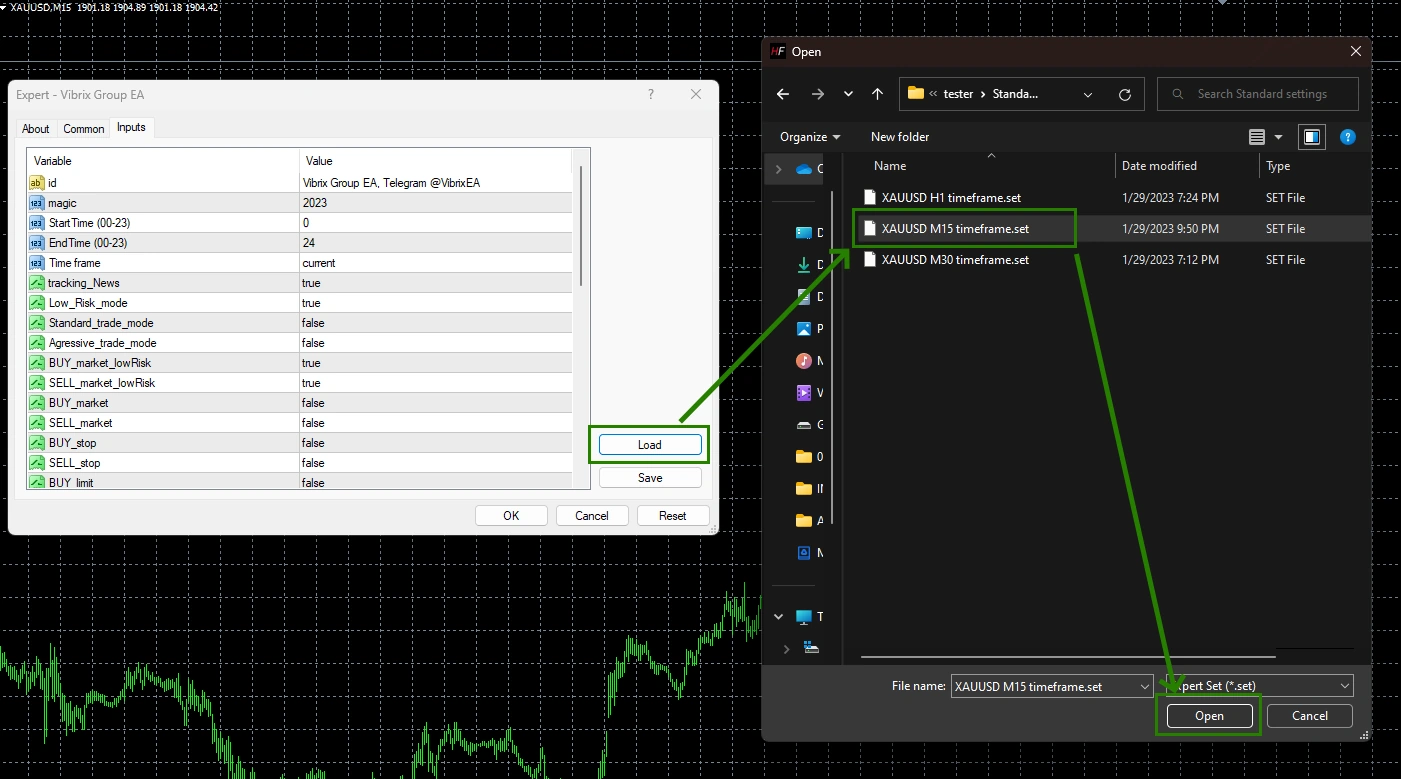Click the back arrow in Open dialog
Image resolution: width=1401 pixels, height=779 pixels.
tap(783, 94)
